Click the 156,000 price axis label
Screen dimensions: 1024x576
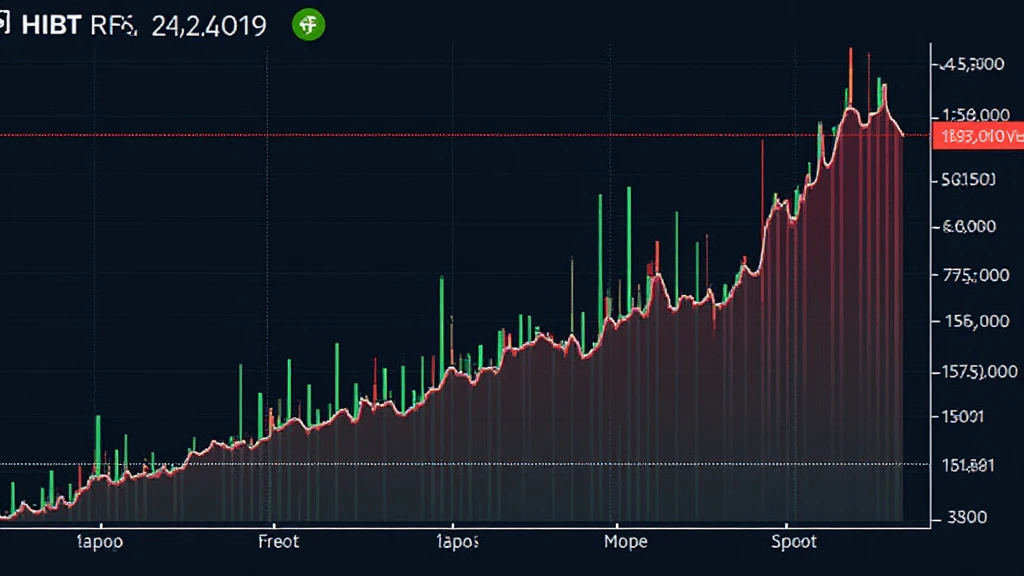coord(969,321)
